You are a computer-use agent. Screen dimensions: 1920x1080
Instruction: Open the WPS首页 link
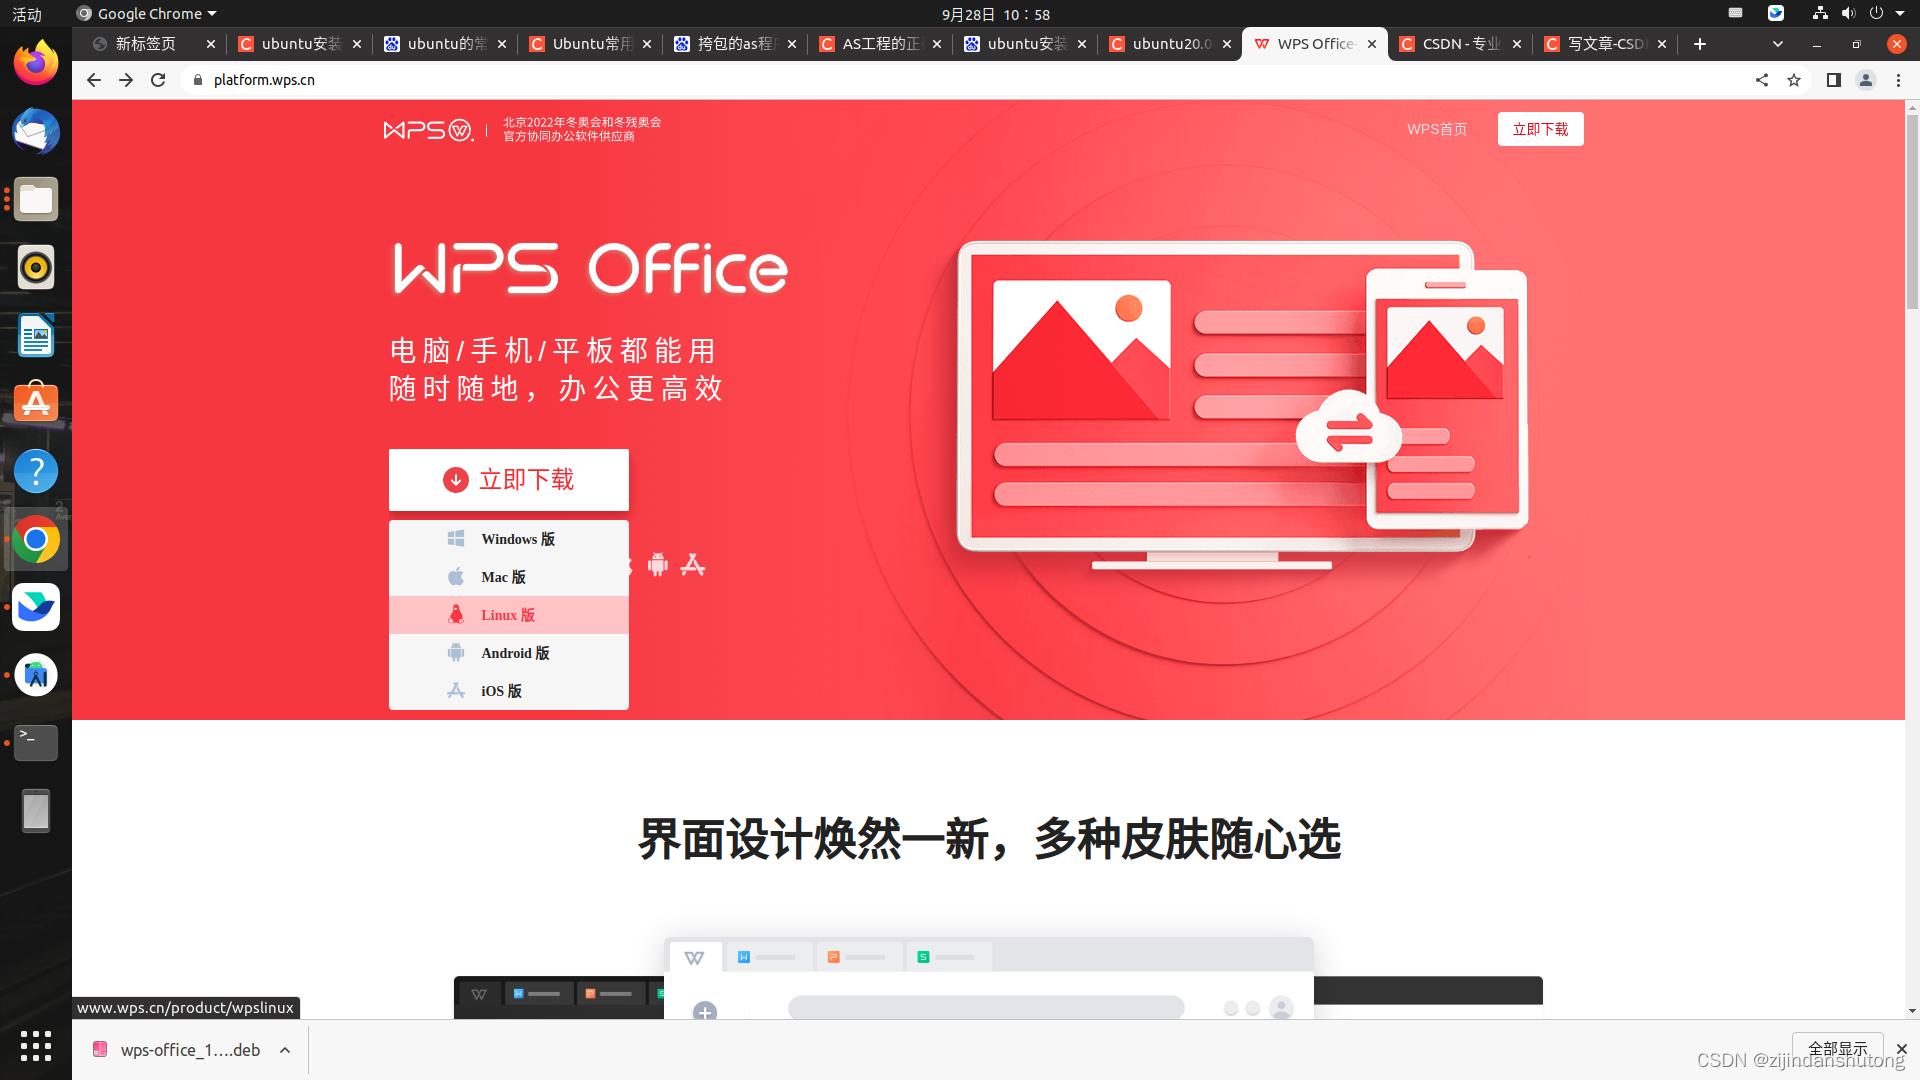click(x=1437, y=129)
